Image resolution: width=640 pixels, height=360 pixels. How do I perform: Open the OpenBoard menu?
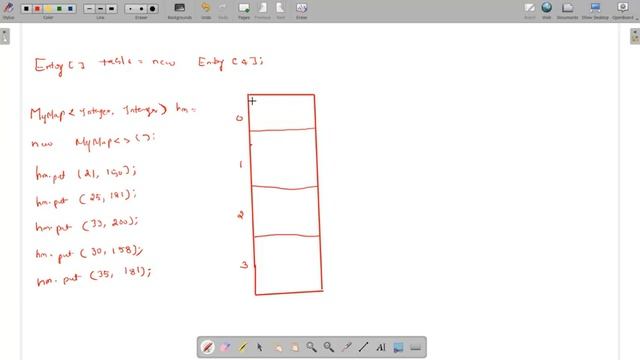pyautogui.click(x=623, y=10)
